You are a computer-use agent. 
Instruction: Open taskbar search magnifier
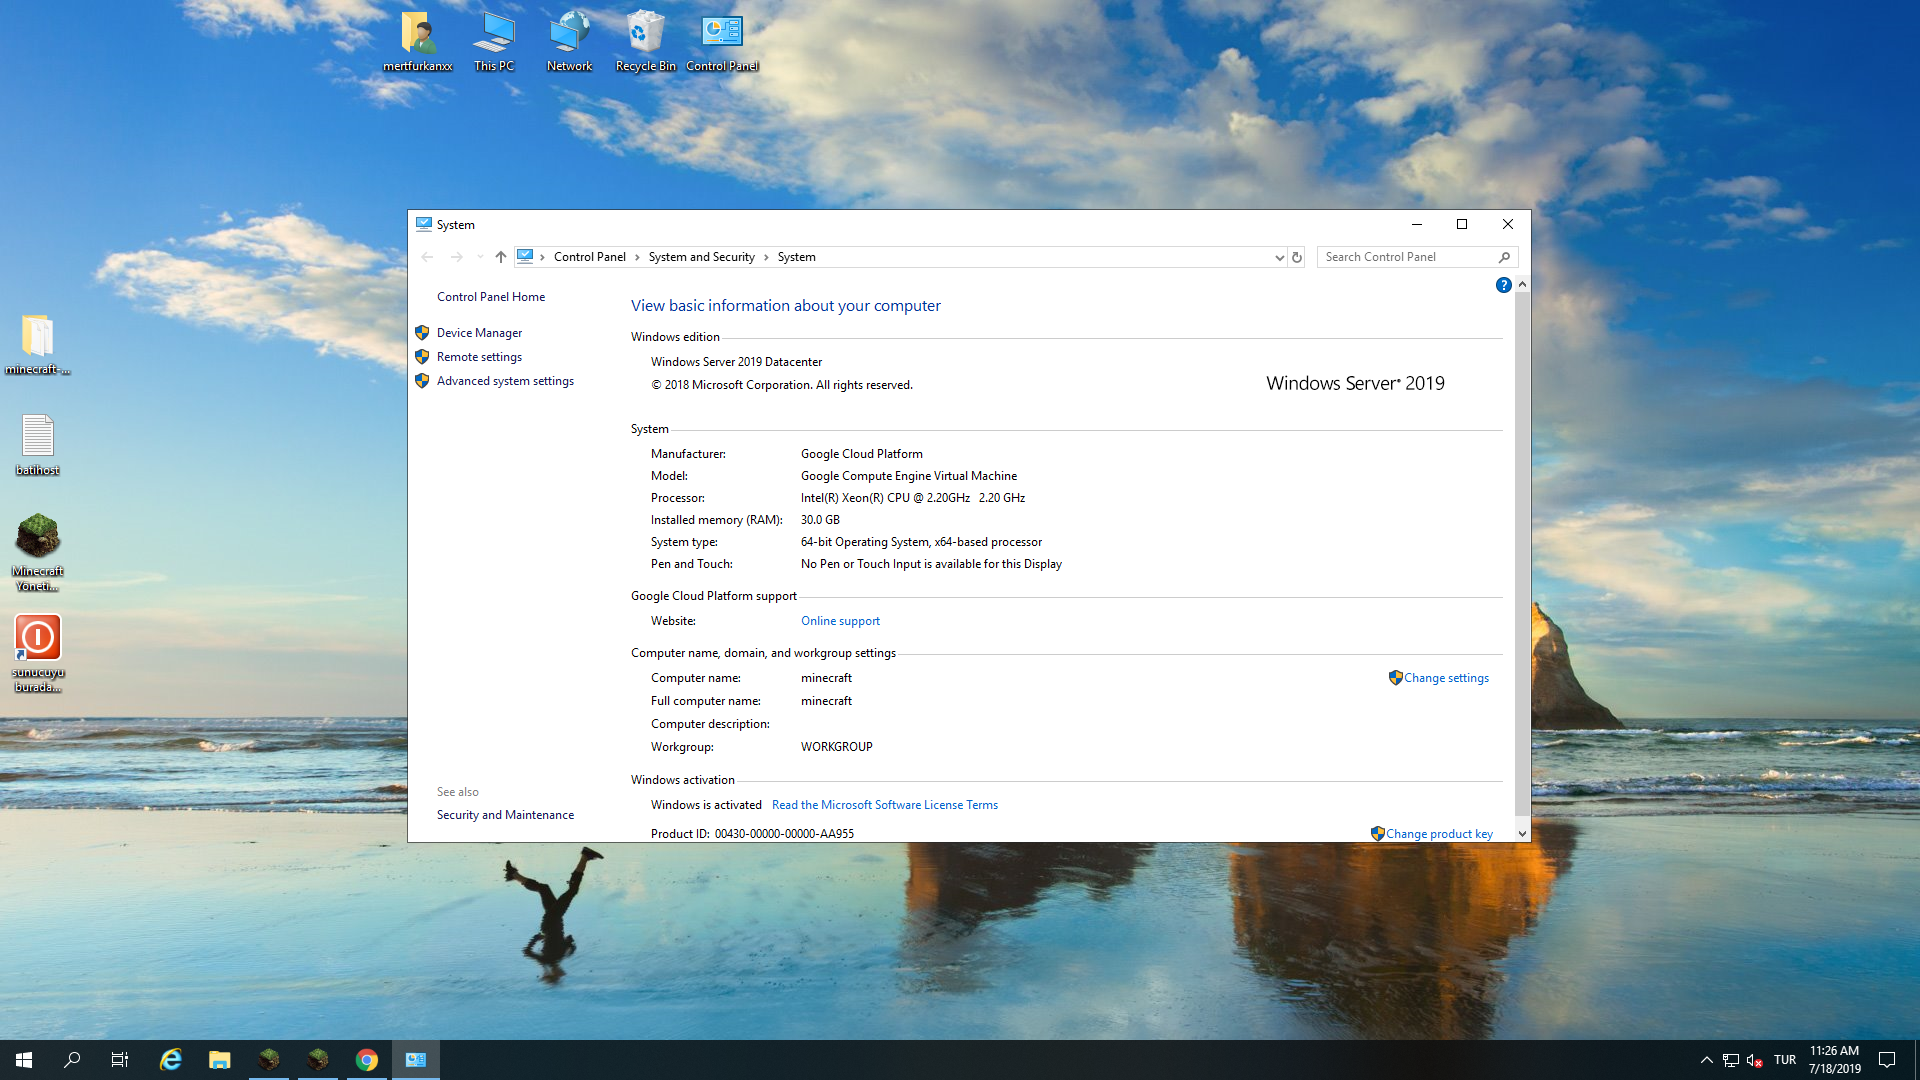(72, 1060)
